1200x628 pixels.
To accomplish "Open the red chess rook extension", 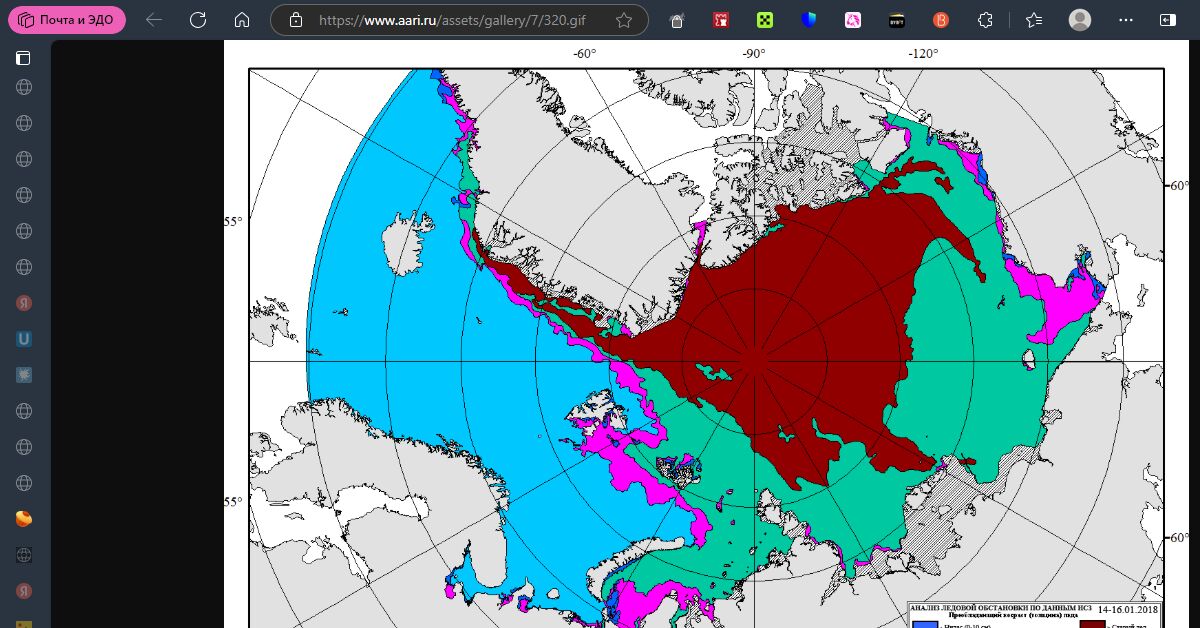I will [721, 20].
